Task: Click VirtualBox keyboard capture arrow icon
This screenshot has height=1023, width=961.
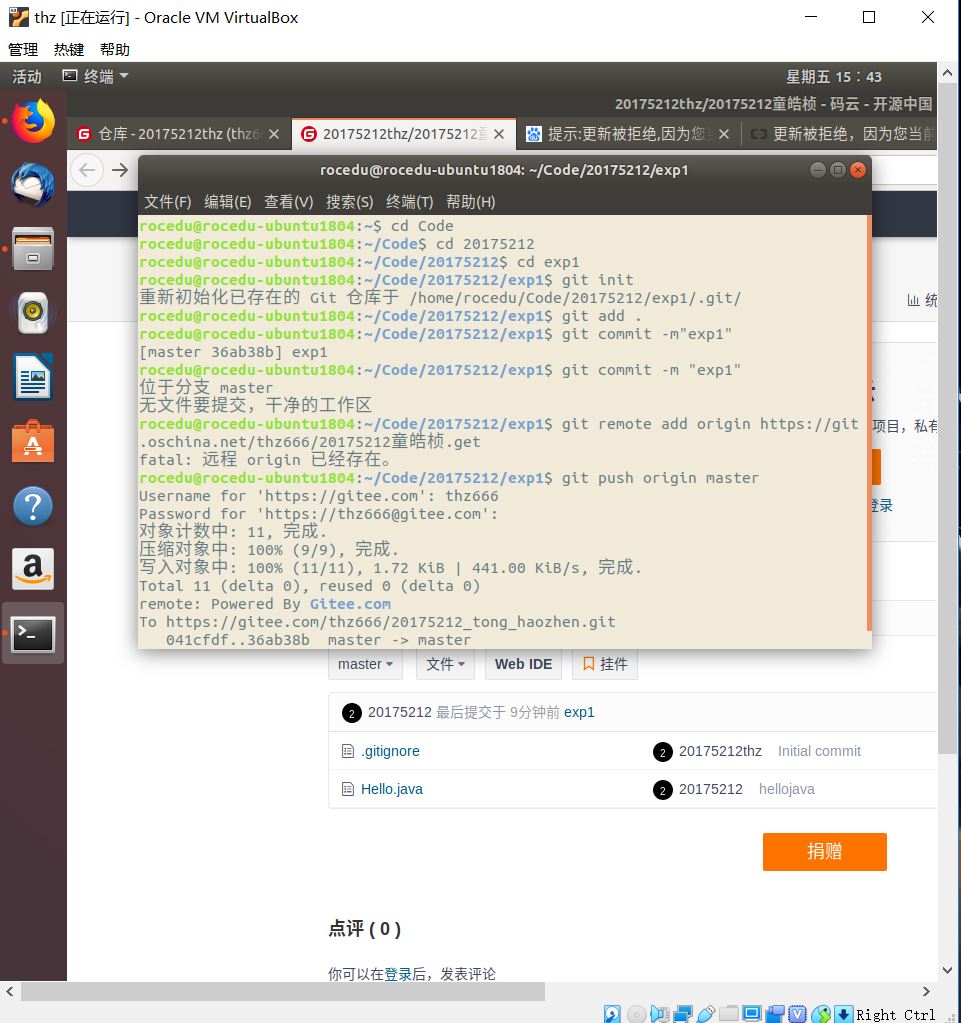Action: [x=844, y=1013]
